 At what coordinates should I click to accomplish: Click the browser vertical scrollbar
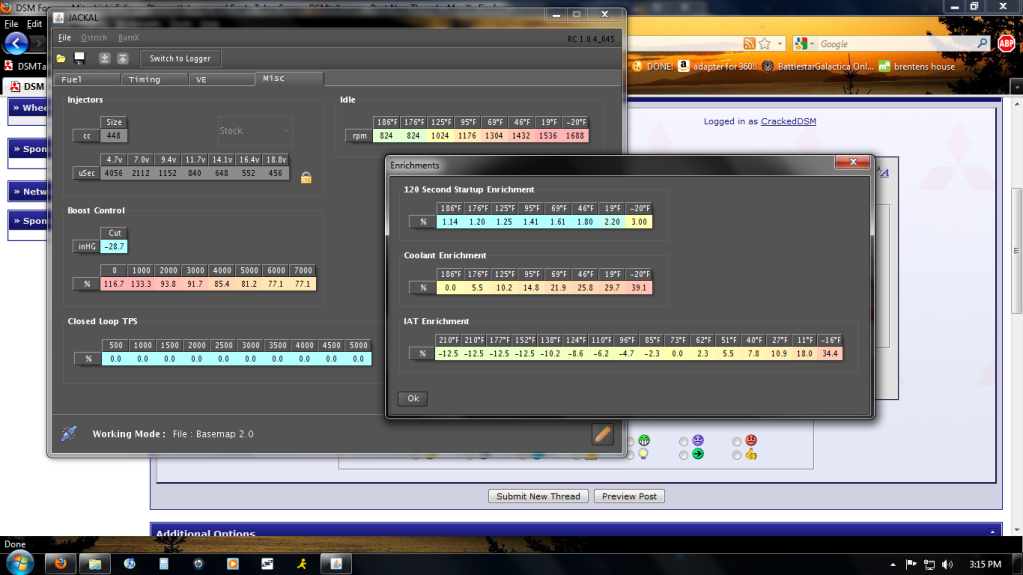(1016, 249)
